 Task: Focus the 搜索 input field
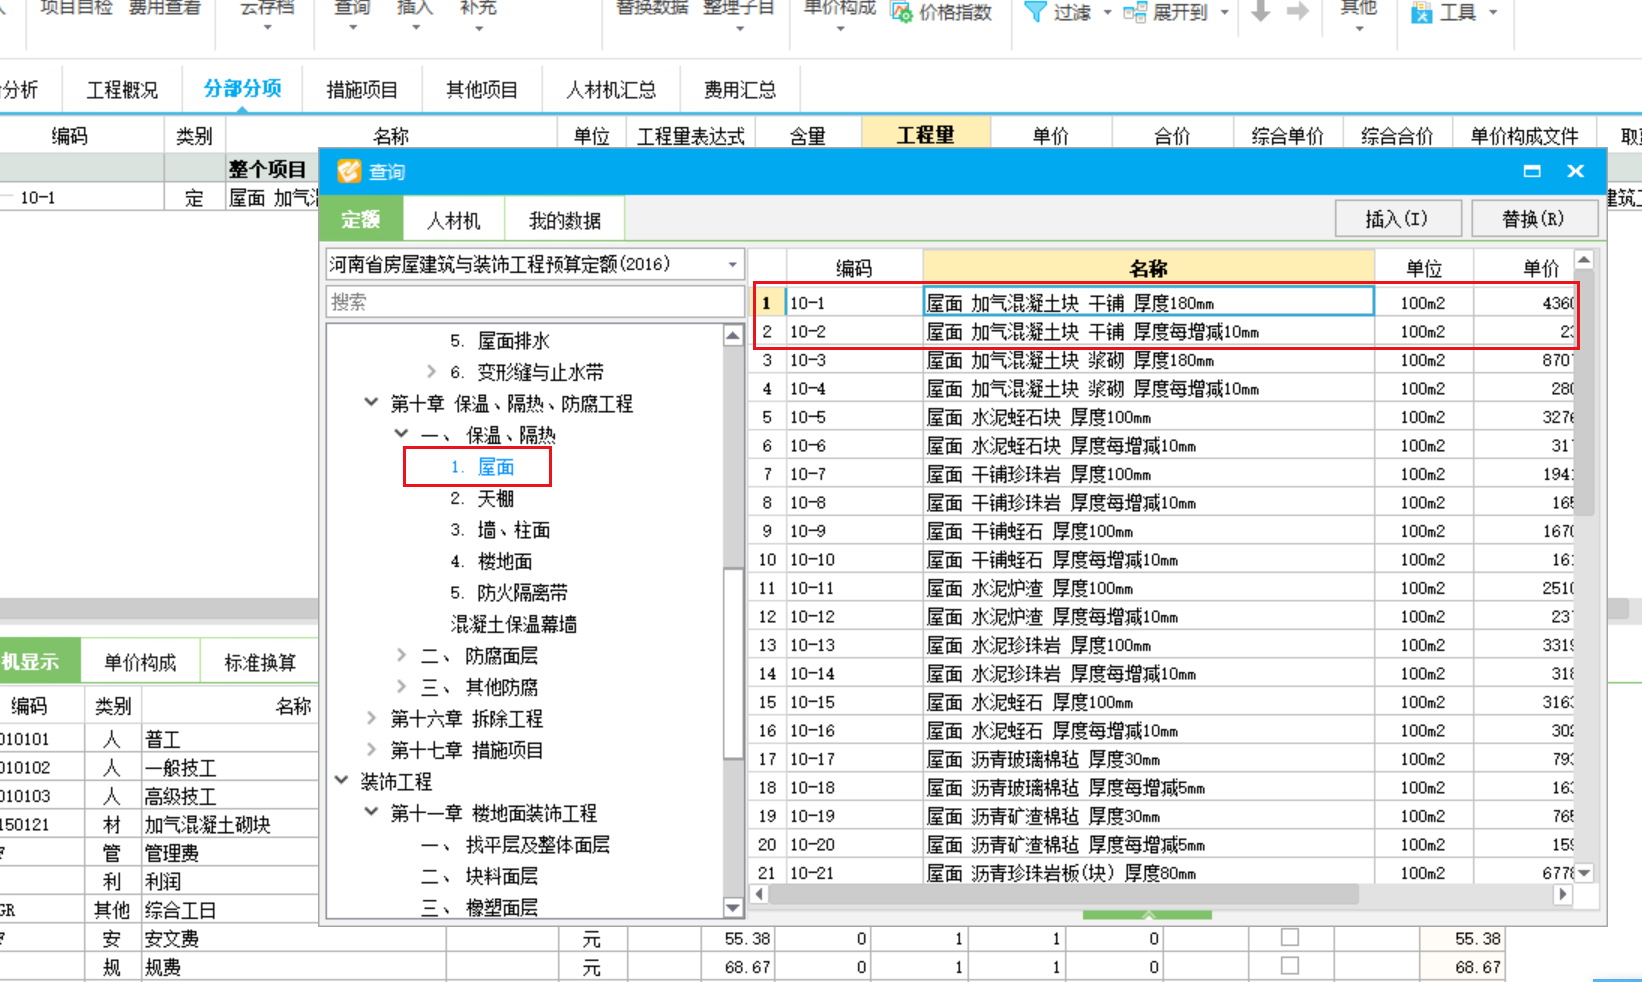535,301
